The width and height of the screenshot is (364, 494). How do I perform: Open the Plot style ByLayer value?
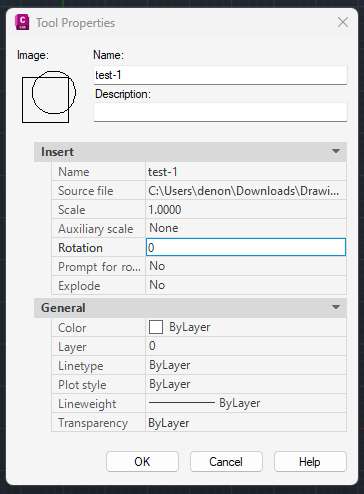246,384
